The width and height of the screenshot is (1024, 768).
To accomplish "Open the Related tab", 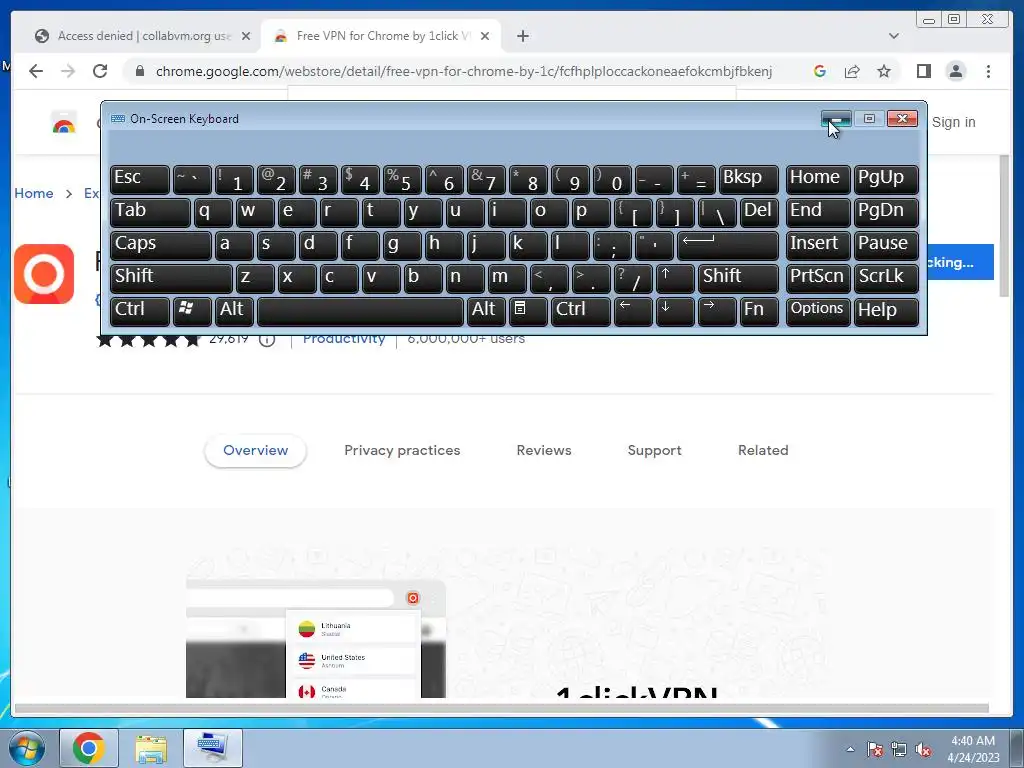I will coord(763,451).
